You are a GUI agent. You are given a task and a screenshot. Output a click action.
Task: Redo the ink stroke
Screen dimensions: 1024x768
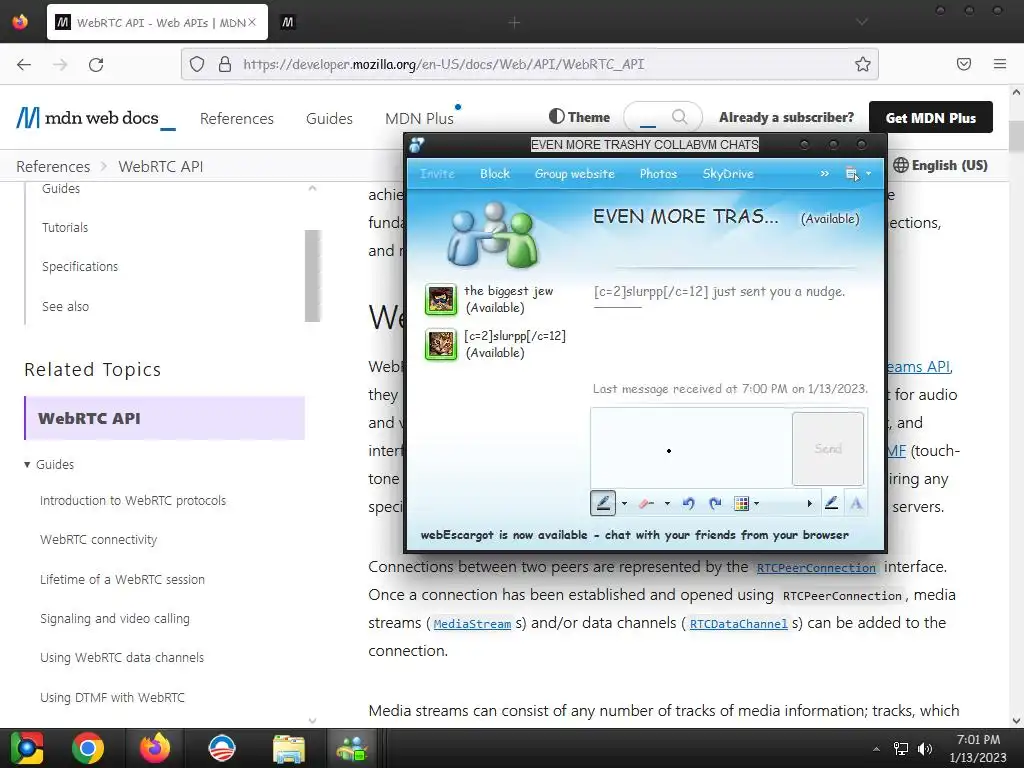click(715, 503)
